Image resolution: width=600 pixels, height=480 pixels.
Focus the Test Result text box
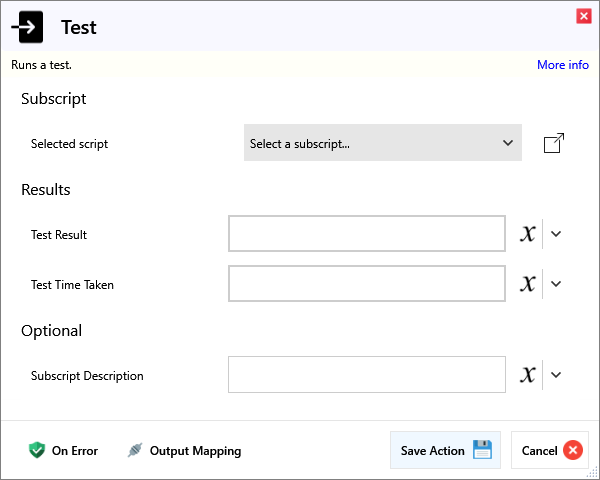366,234
